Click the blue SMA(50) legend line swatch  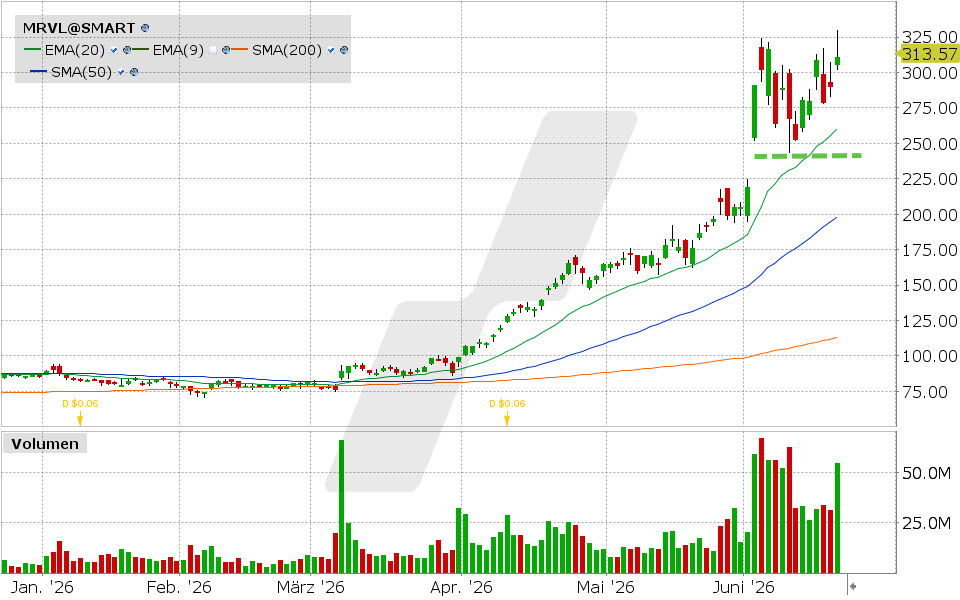[39, 72]
